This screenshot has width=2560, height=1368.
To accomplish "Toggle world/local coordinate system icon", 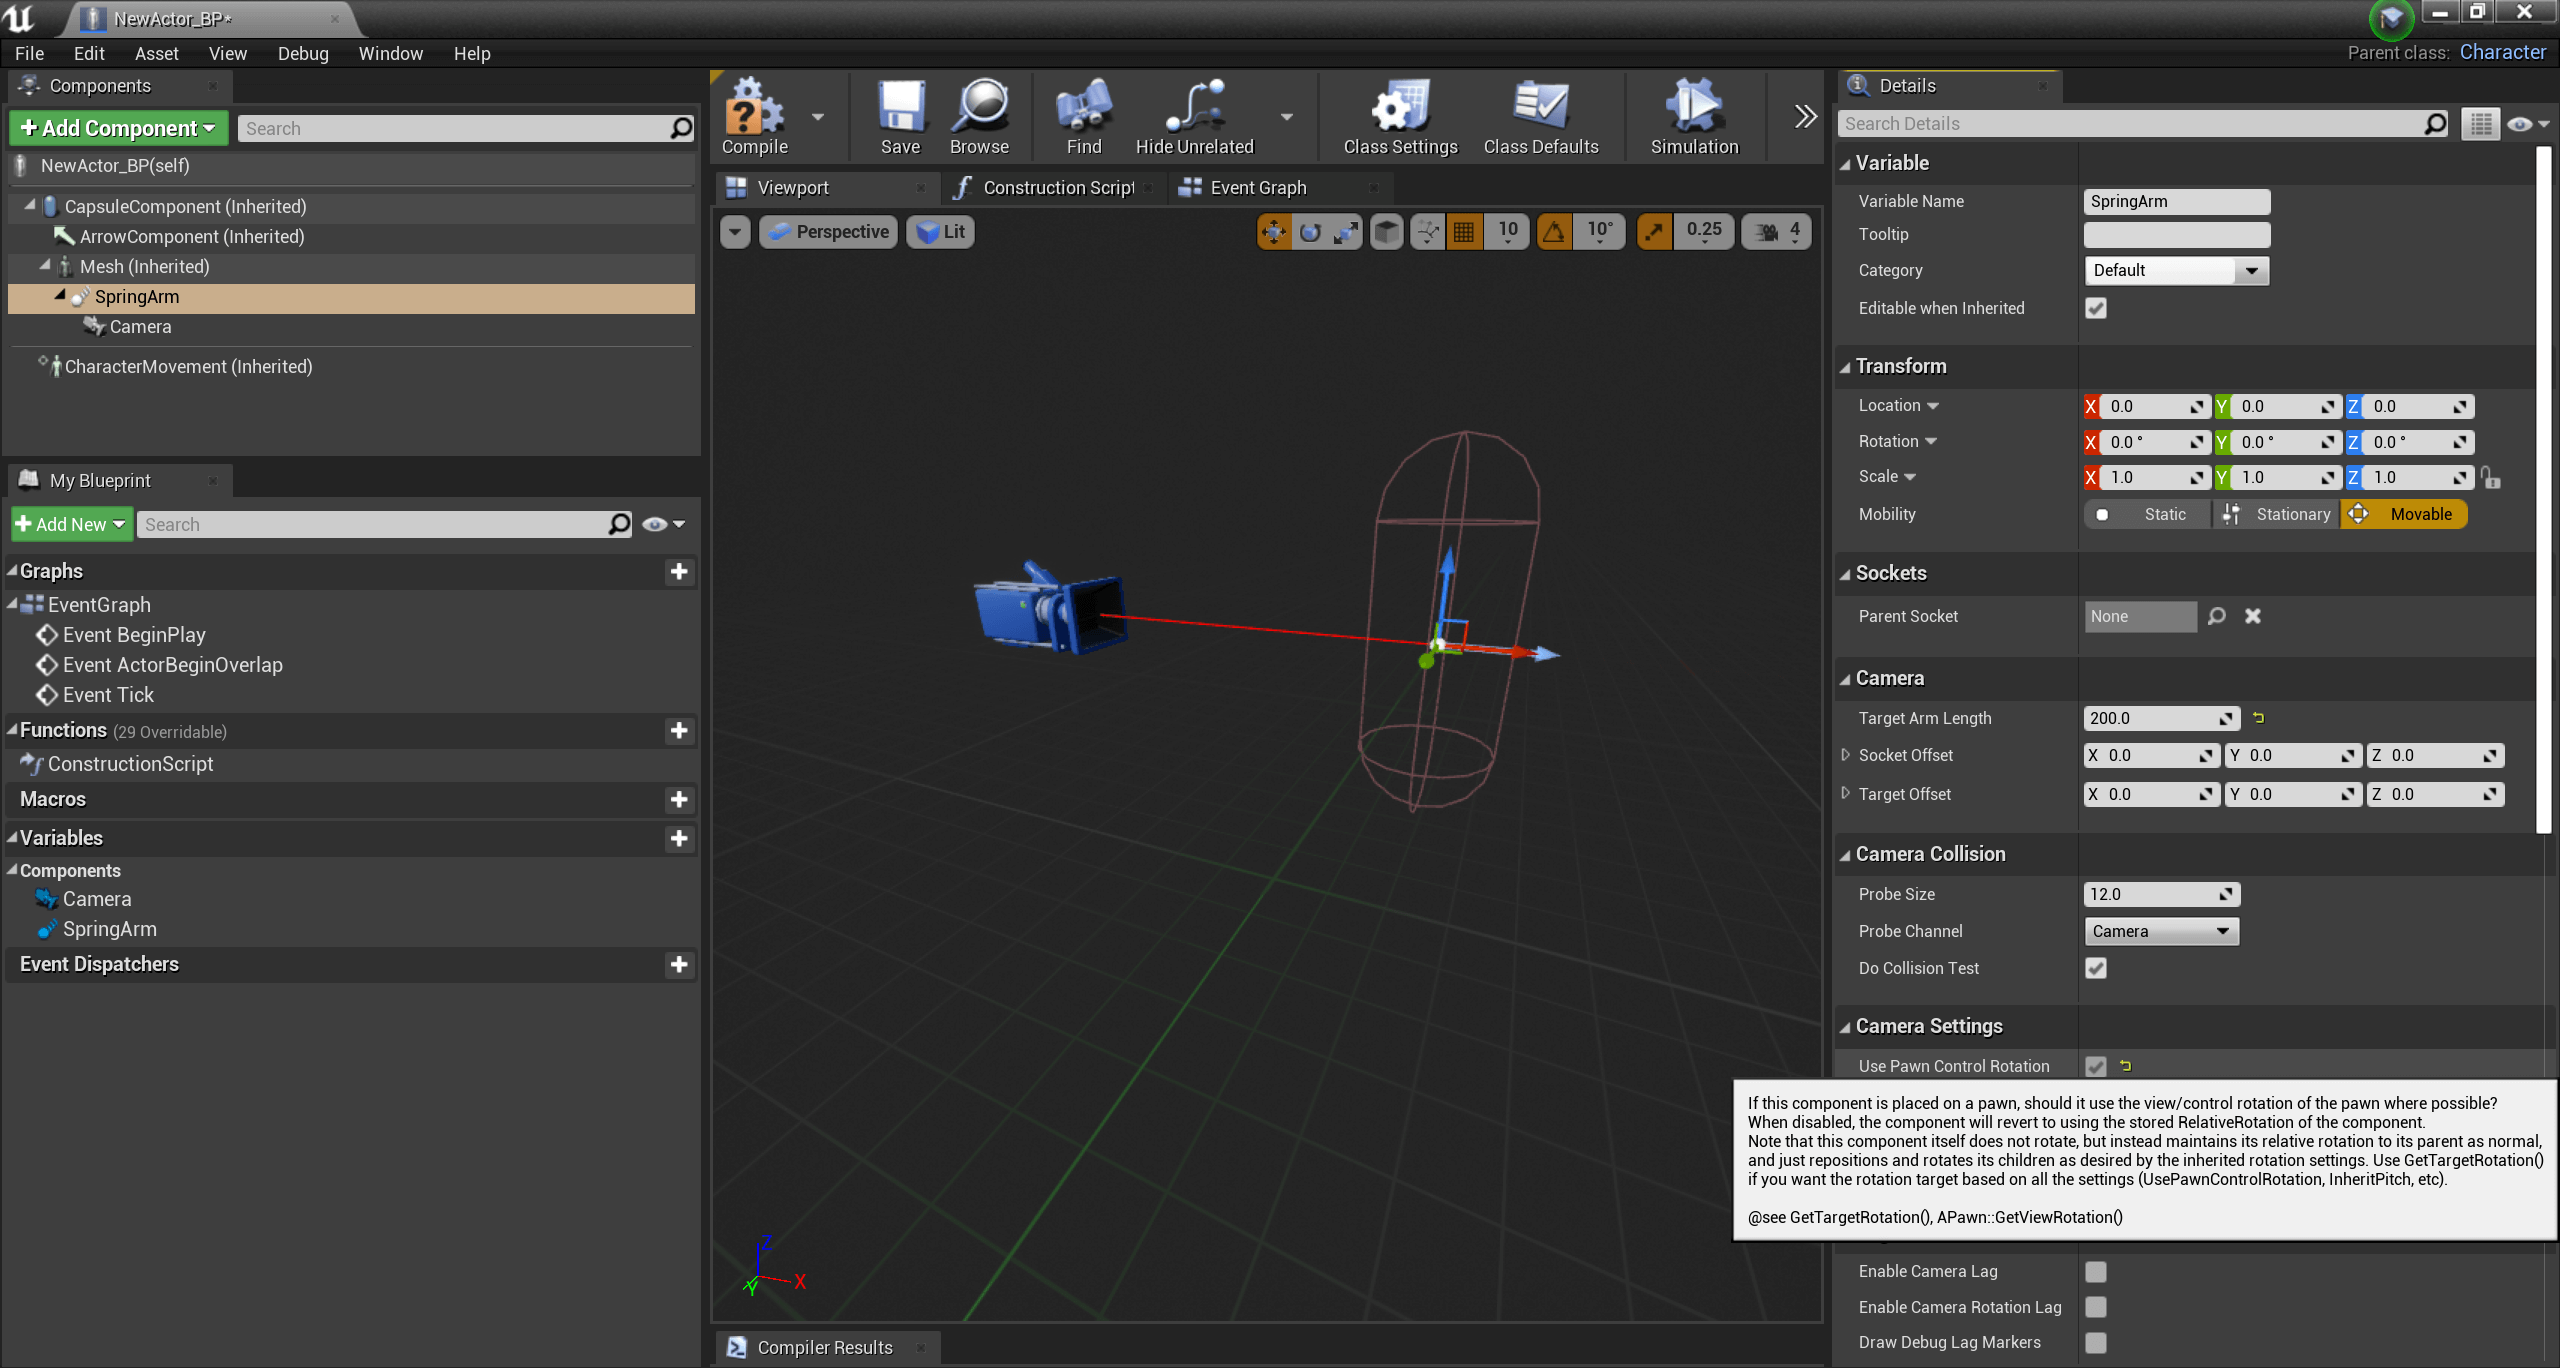I will (x=1386, y=232).
